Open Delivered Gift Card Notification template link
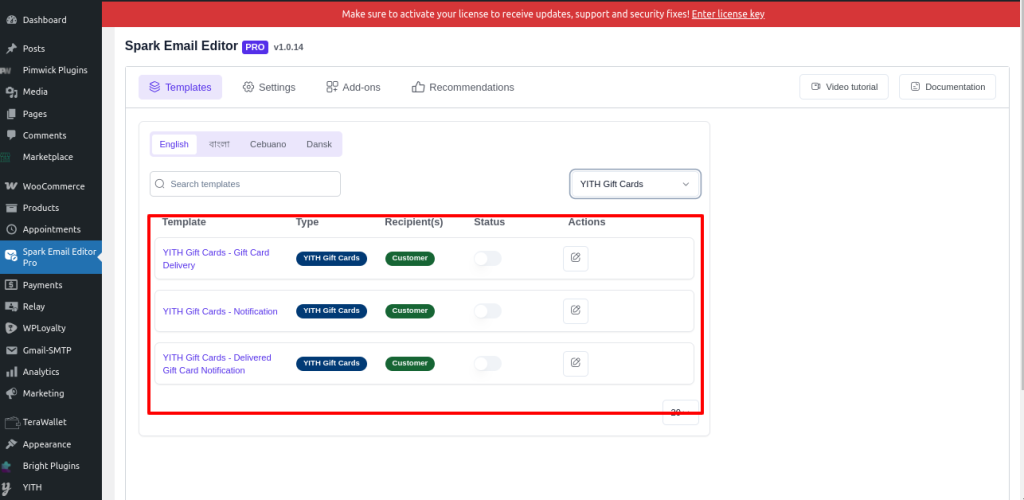This screenshot has width=1024, height=500. coord(217,364)
